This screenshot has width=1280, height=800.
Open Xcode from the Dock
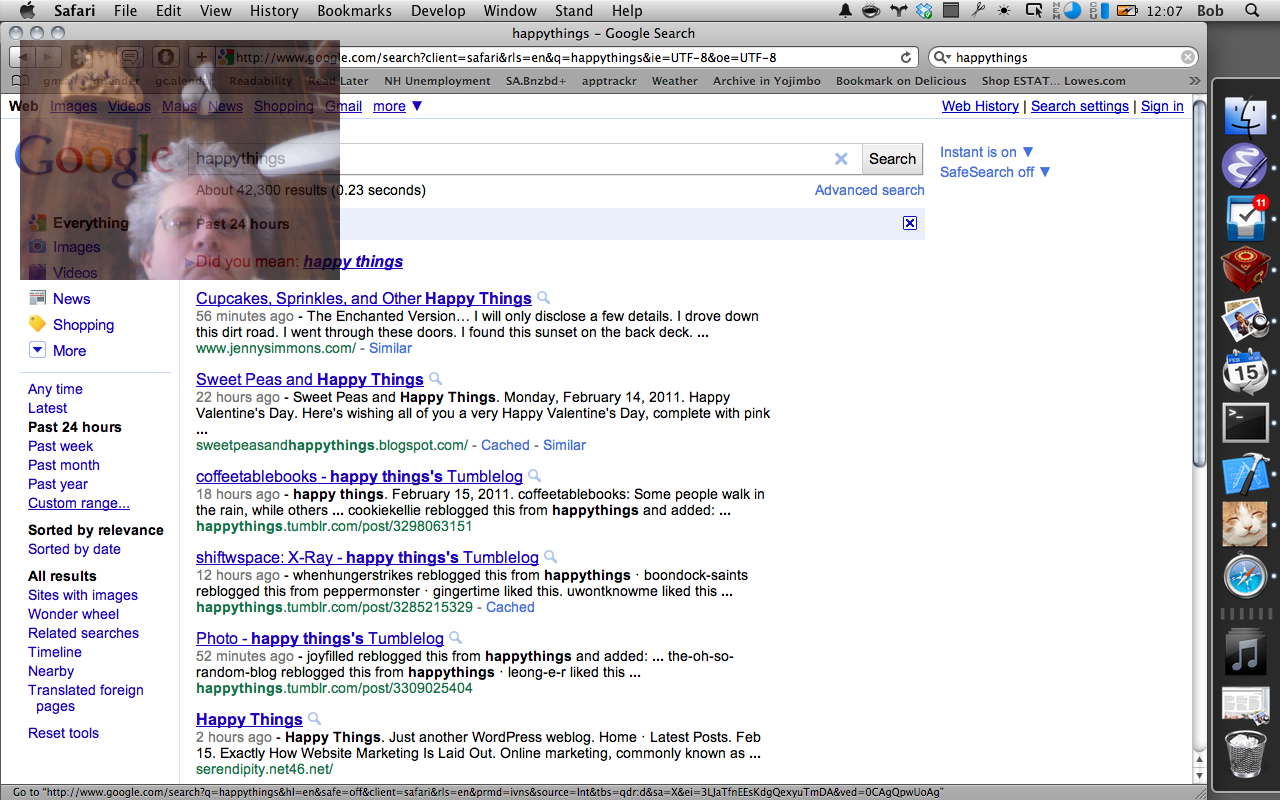(1245, 474)
